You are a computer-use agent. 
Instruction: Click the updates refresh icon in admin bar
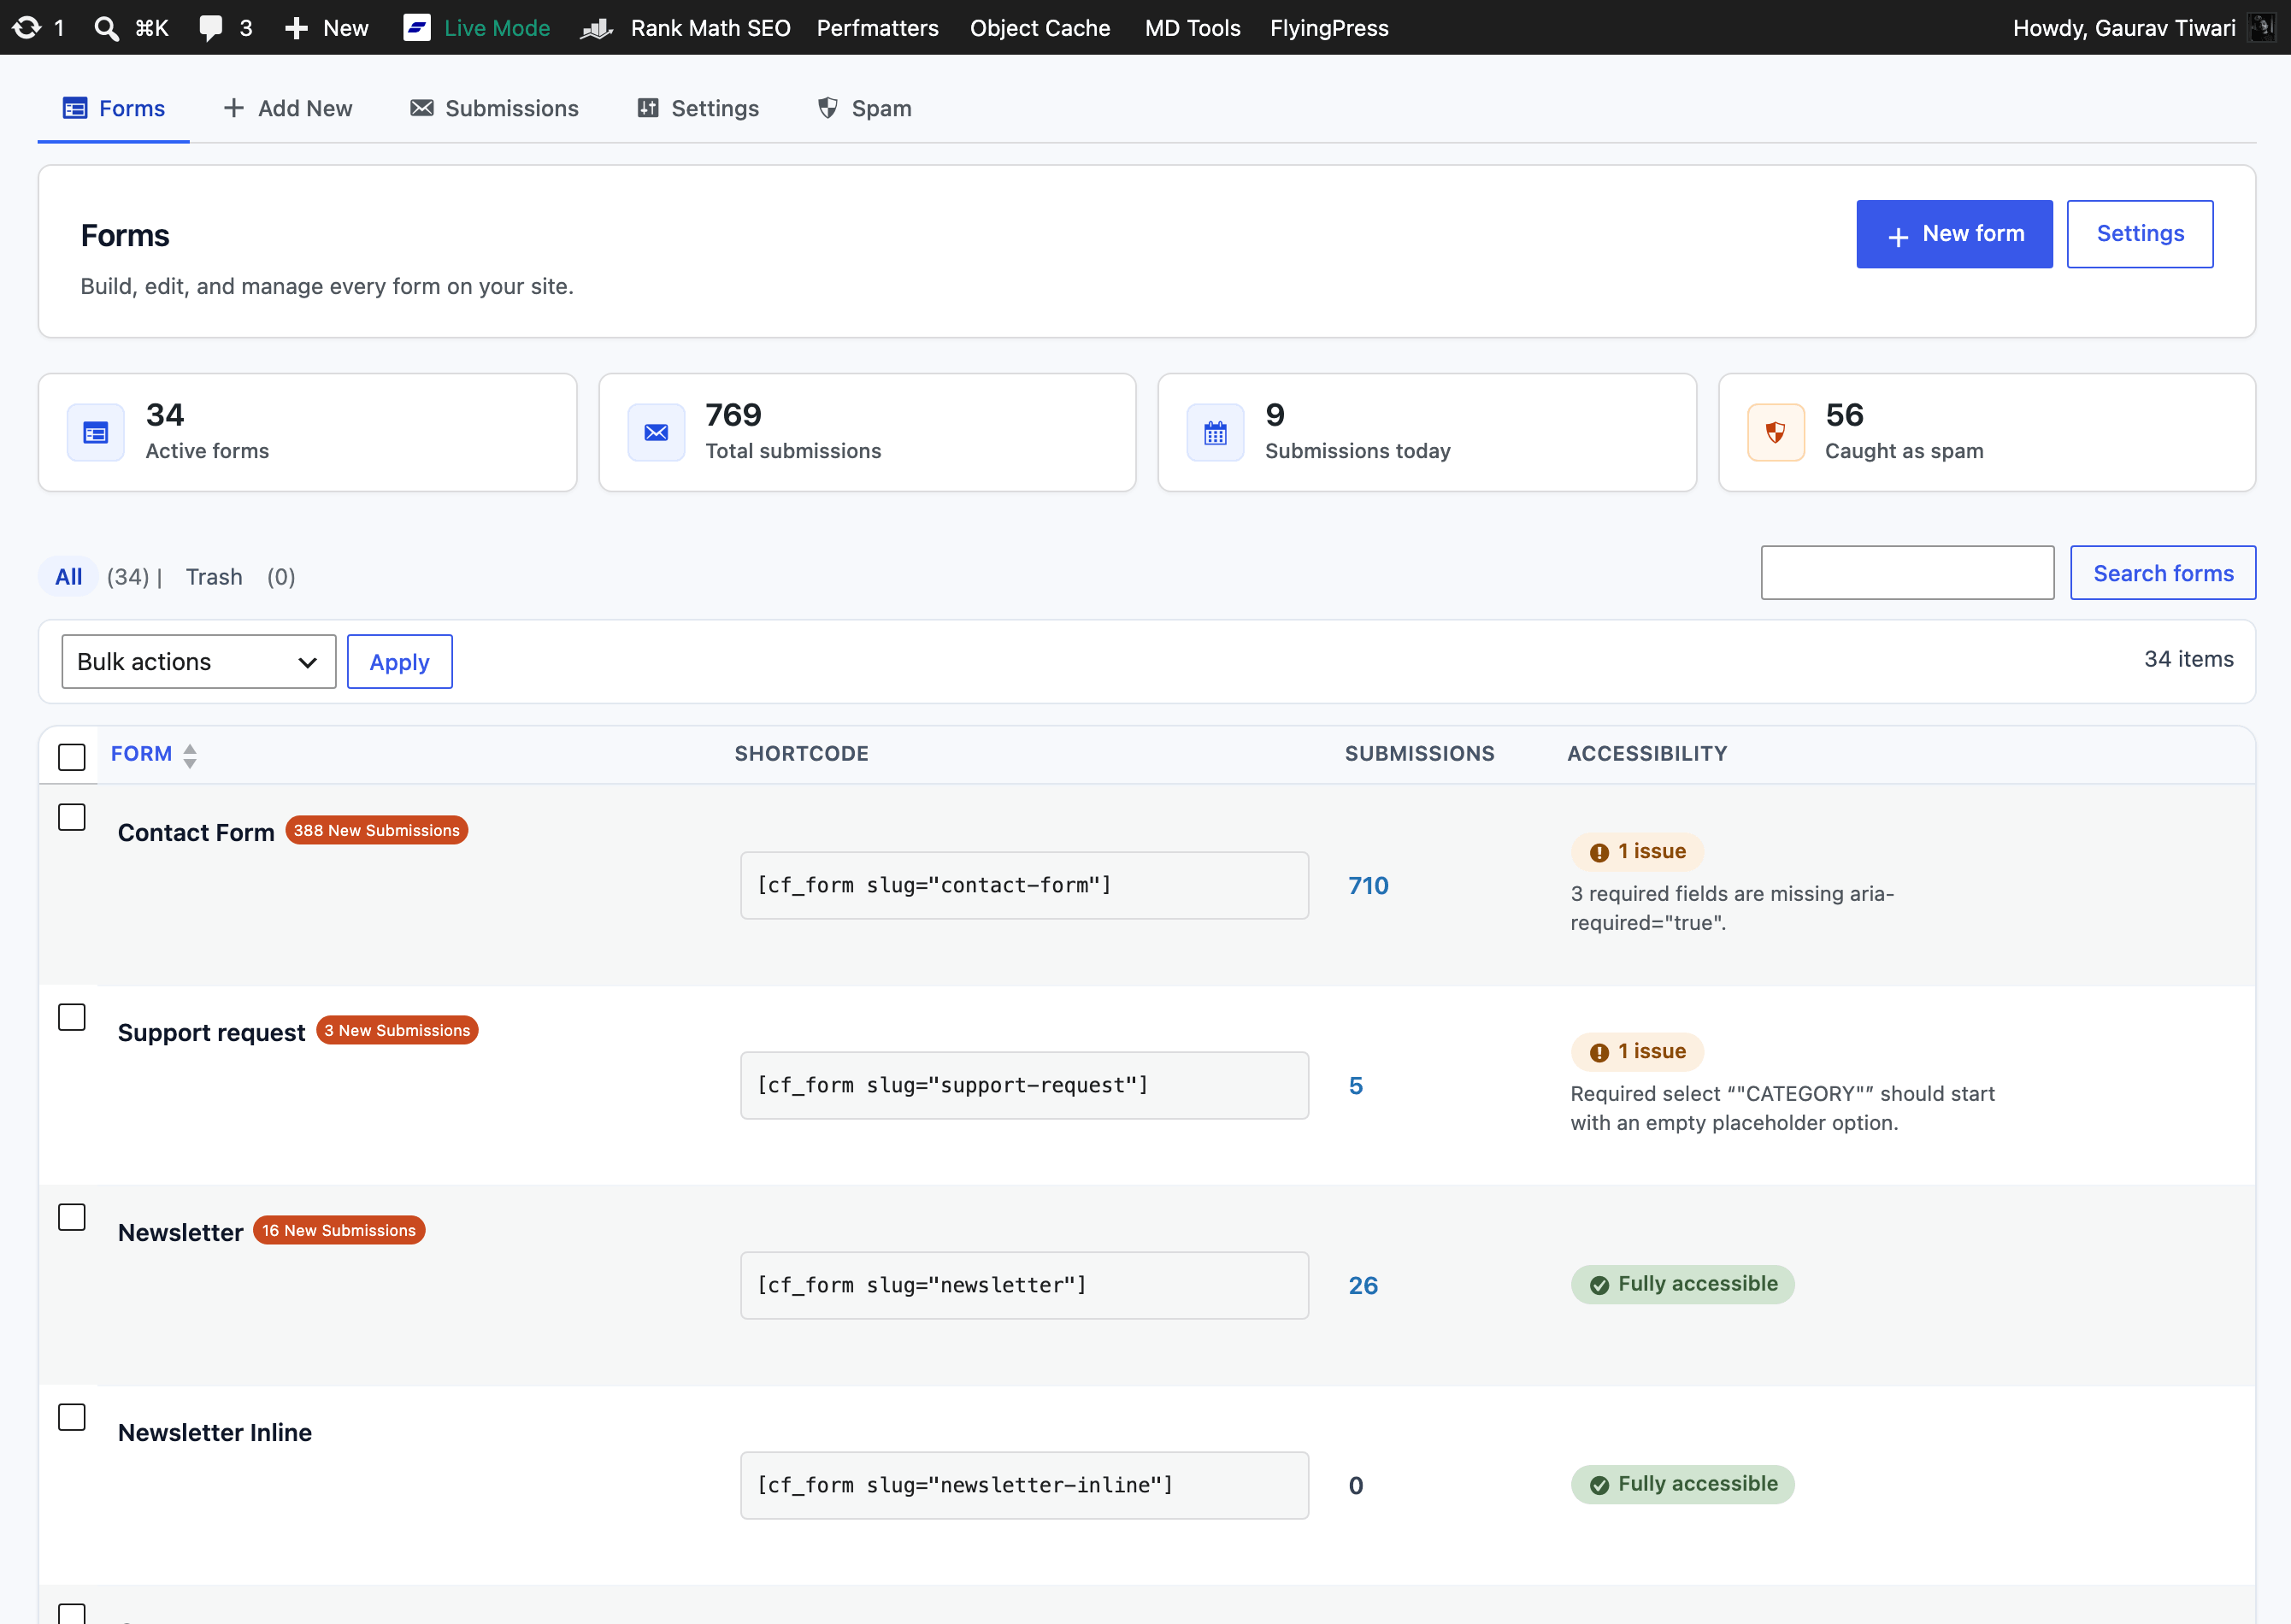pyautogui.click(x=26, y=27)
